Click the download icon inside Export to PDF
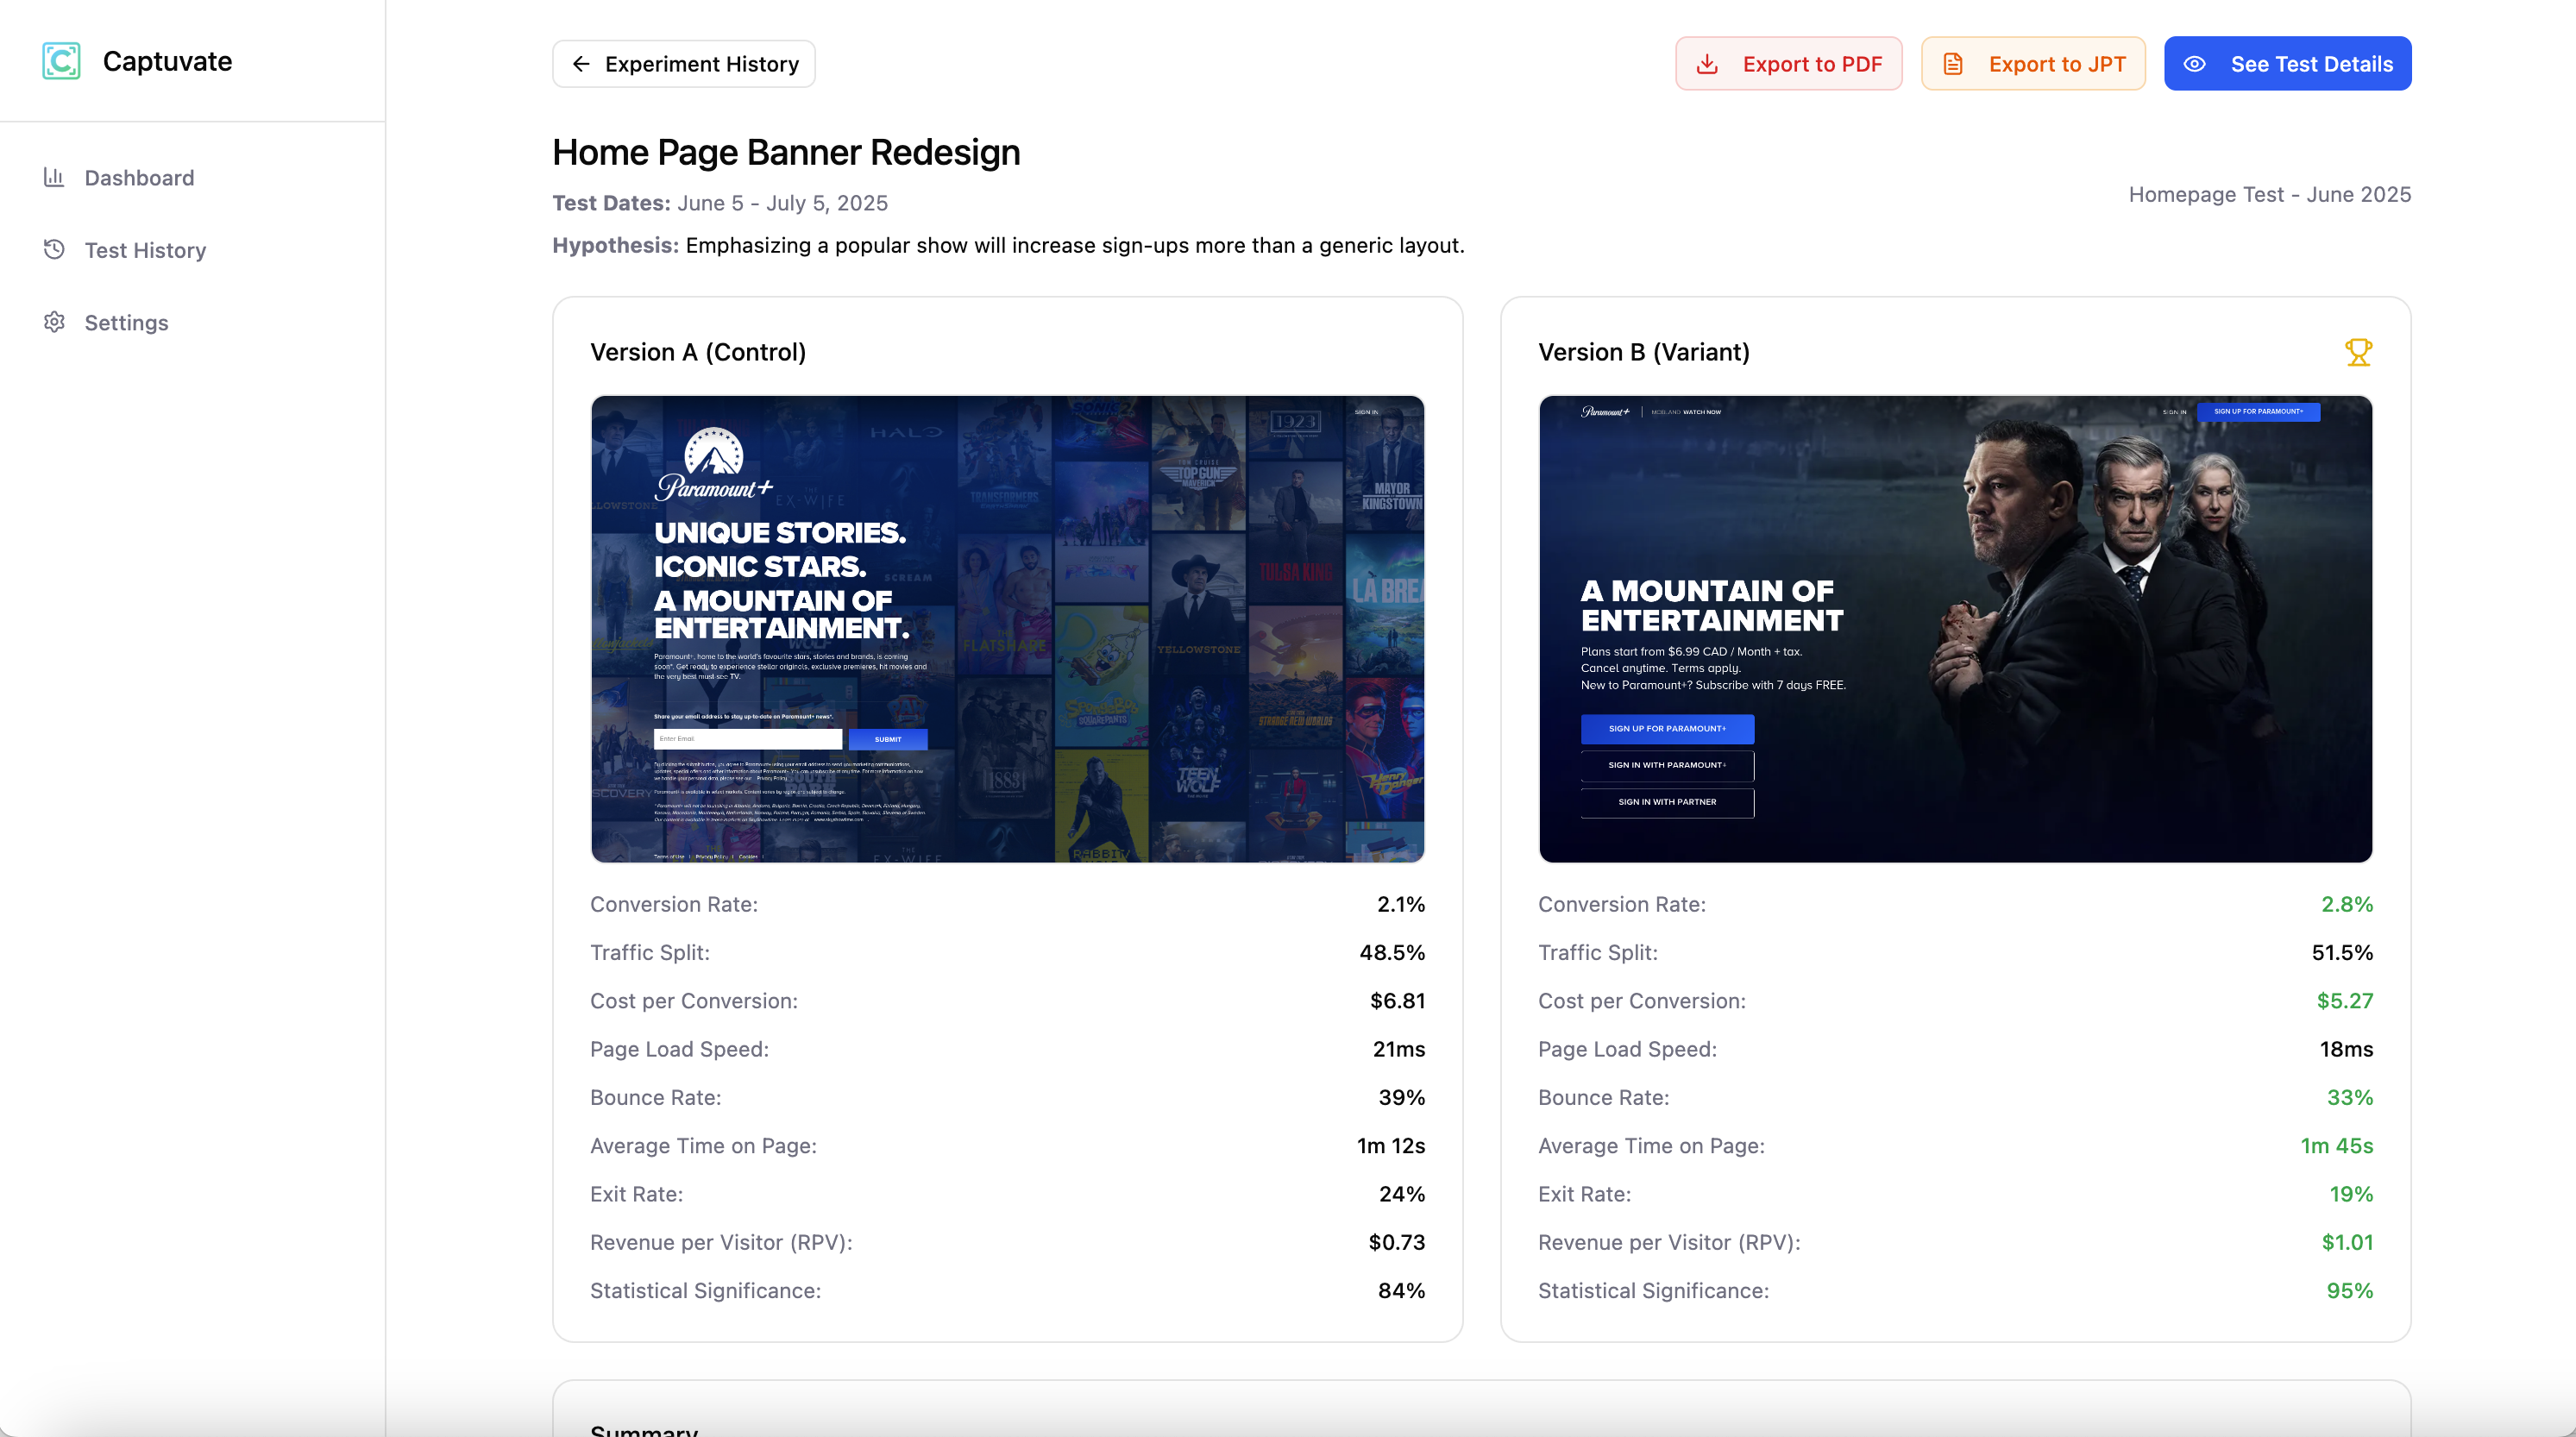The width and height of the screenshot is (2576, 1437). tap(1708, 62)
